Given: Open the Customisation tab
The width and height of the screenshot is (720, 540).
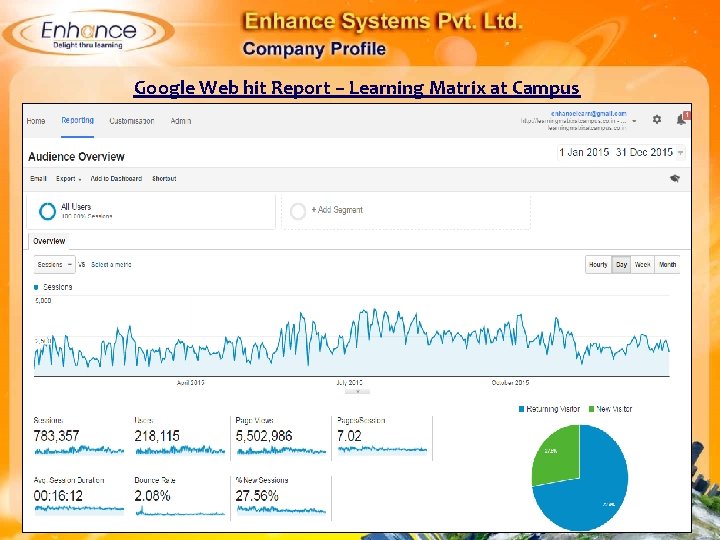Looking at the screenshot, I should click(x=132, y=121).
